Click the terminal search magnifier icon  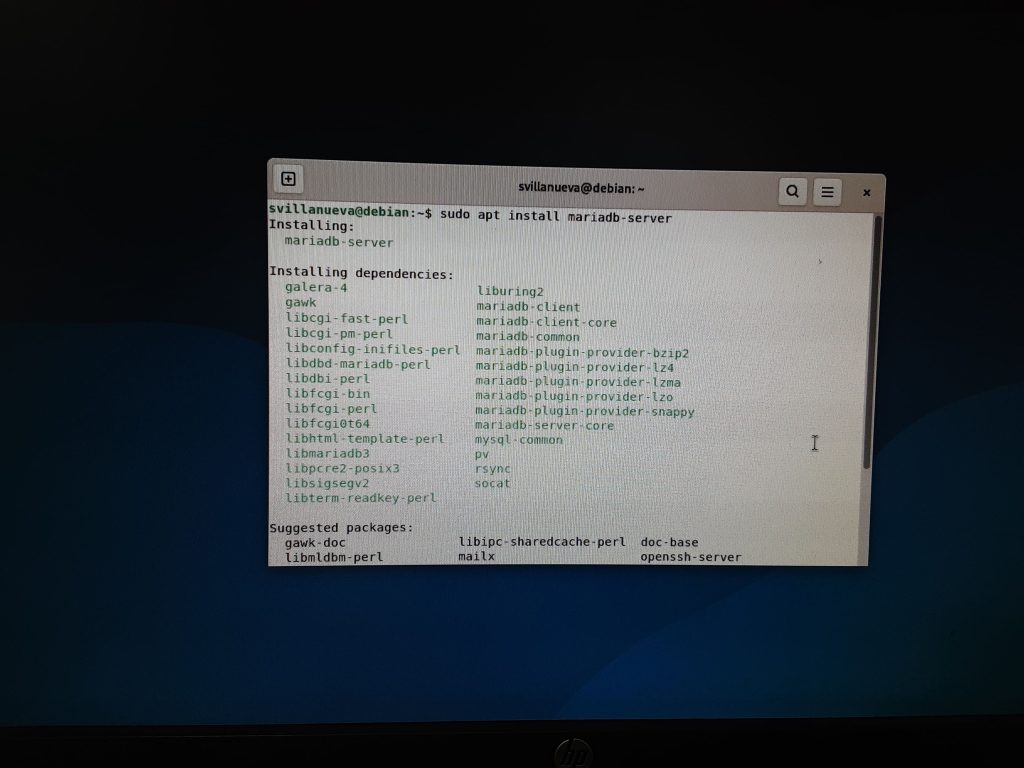792,191
